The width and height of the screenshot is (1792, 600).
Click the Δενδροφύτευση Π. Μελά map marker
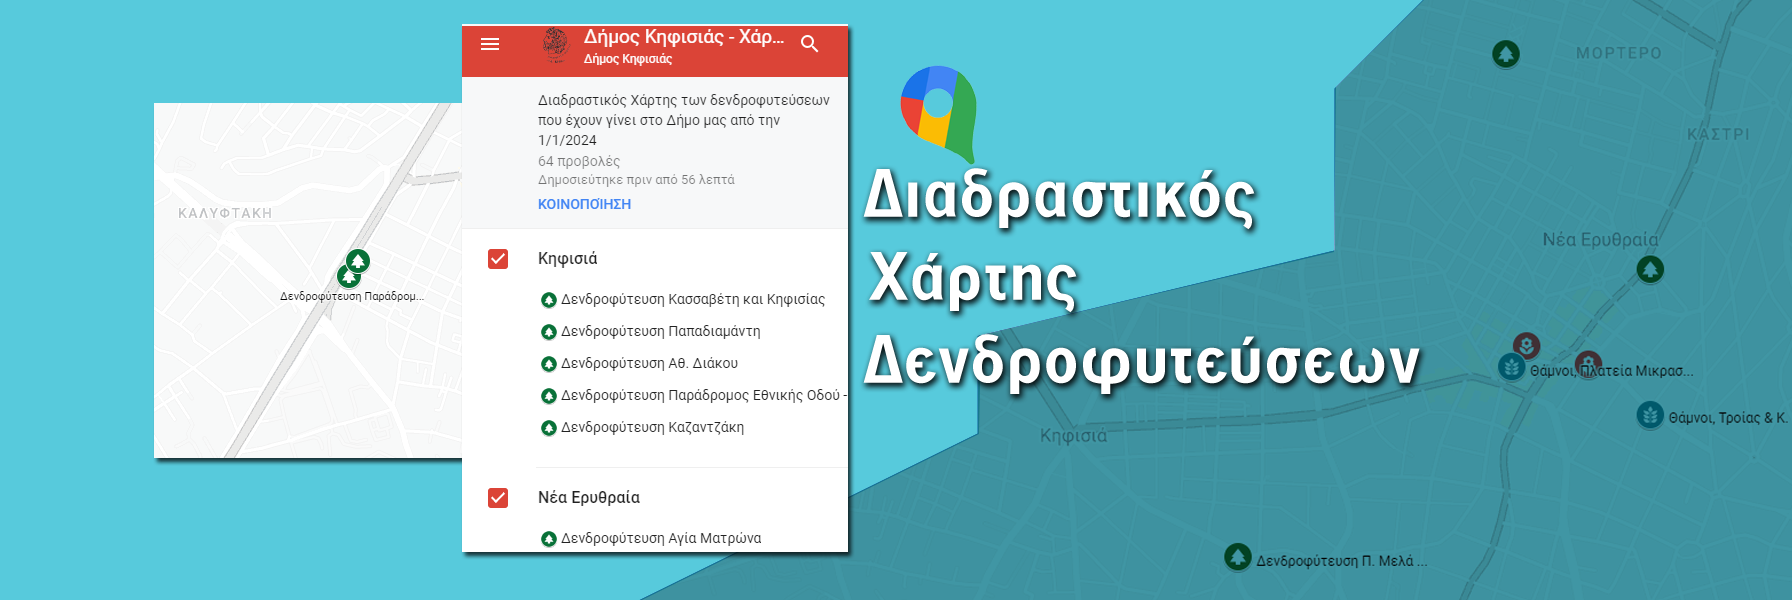pos(1238,557)
